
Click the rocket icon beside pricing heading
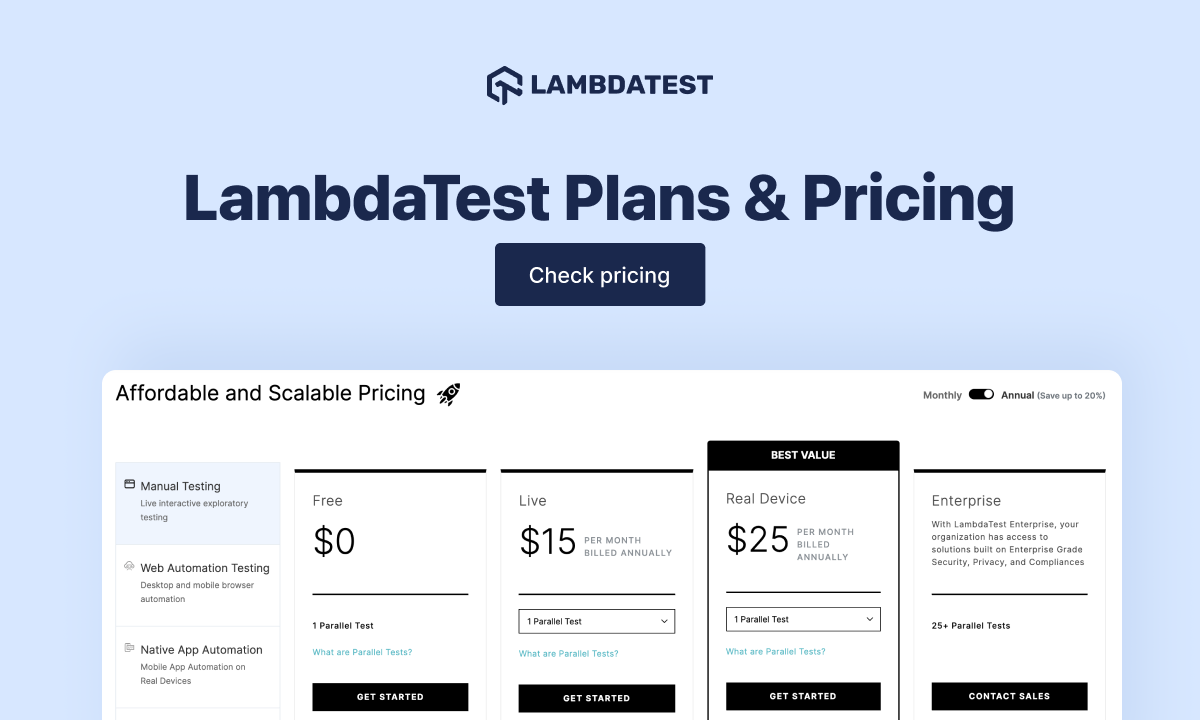coord(449,394)
